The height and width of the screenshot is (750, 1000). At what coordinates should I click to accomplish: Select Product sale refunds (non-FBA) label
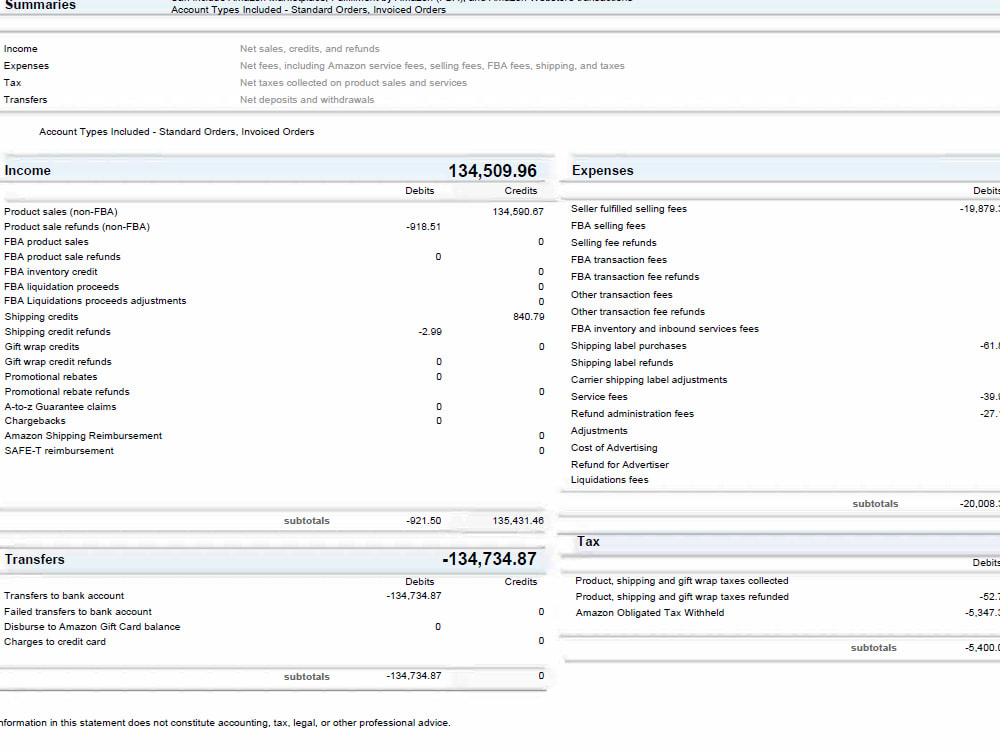coord(77,227)
